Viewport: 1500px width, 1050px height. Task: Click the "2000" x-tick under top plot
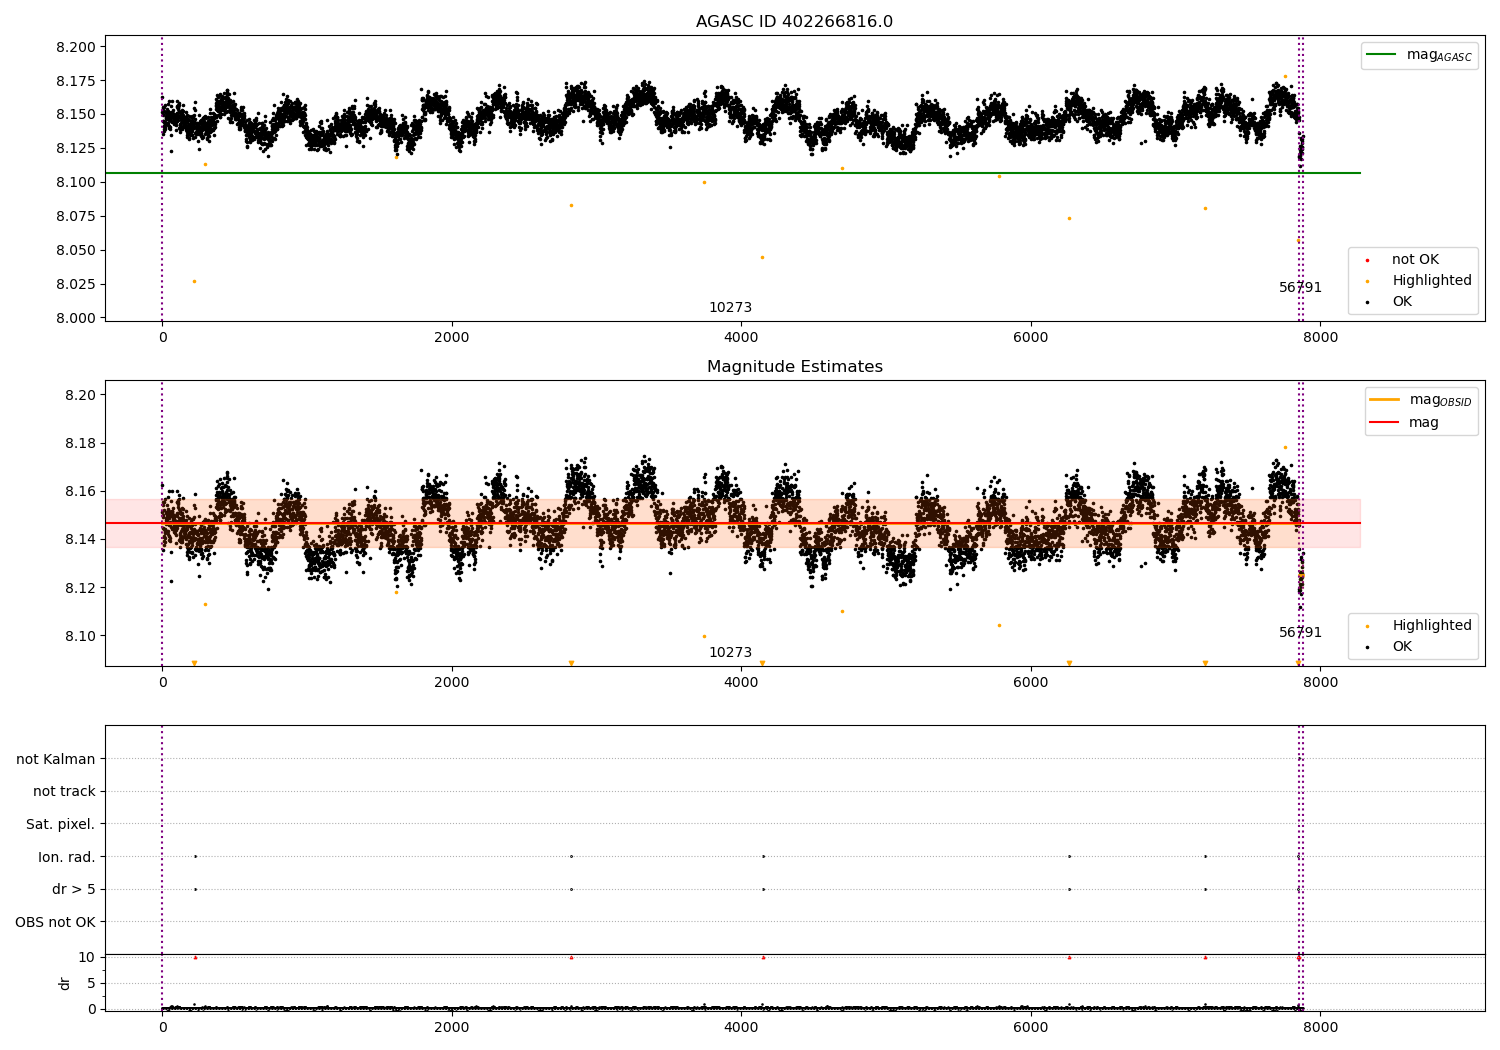(x=452, y=339)
